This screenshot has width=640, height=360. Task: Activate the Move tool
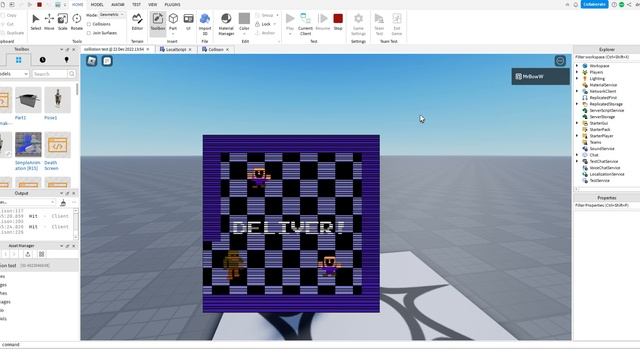click(49, 22)
